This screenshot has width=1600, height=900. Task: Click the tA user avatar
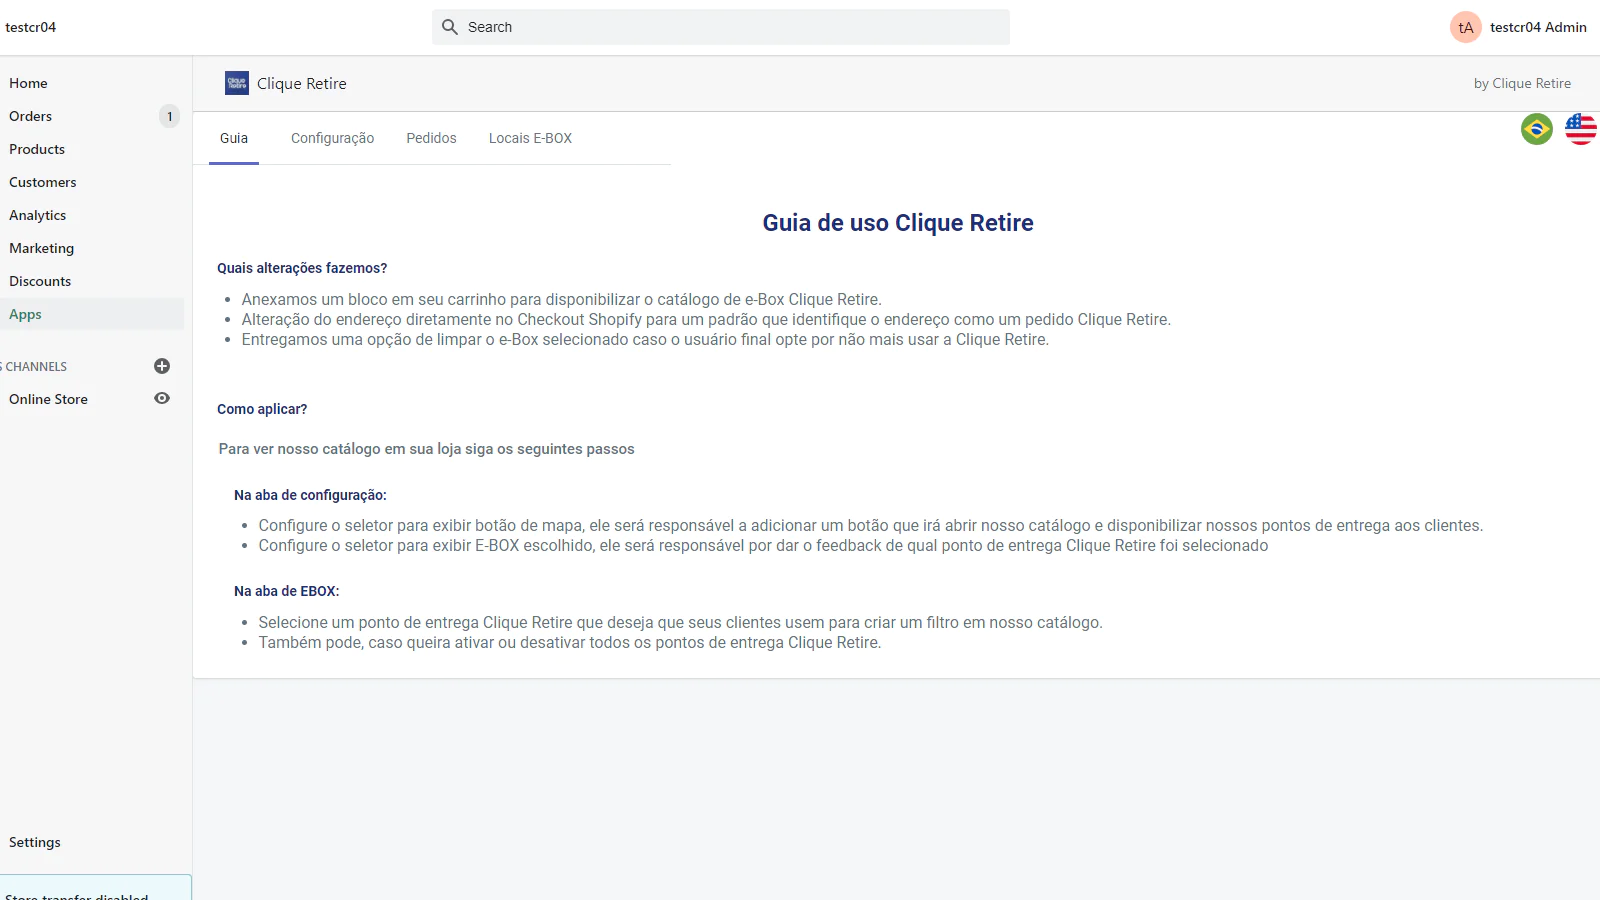(x=1466, y=27)
